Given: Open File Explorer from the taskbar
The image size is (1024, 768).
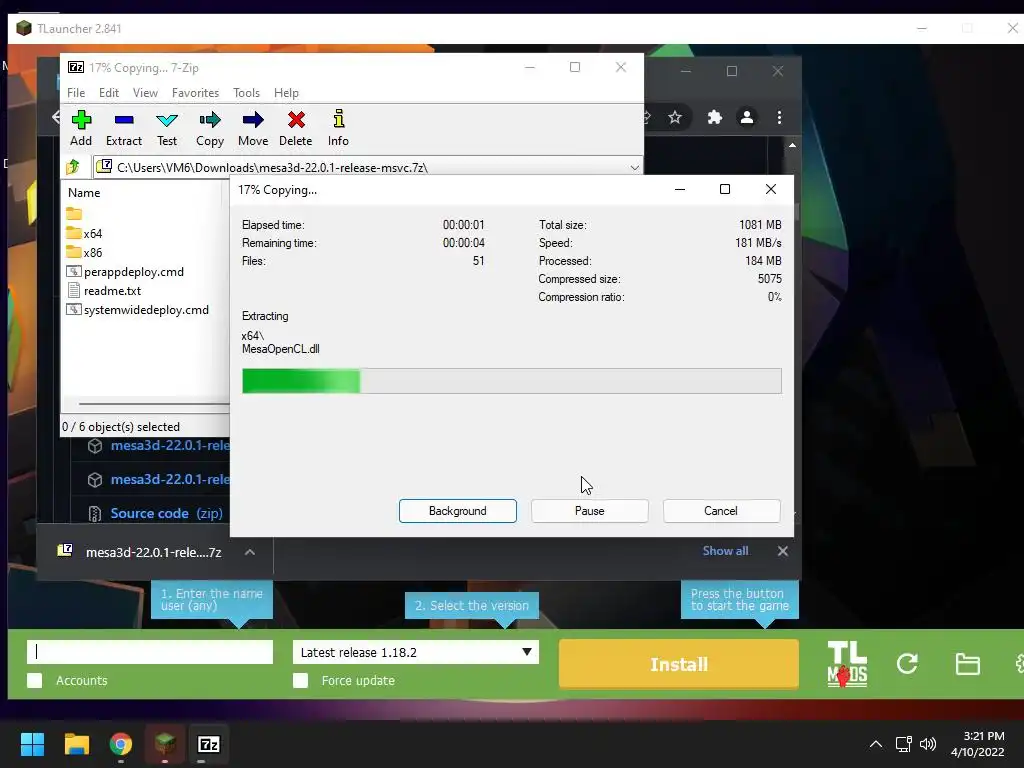Looking at the screenshot, I should tap(76, 744).
